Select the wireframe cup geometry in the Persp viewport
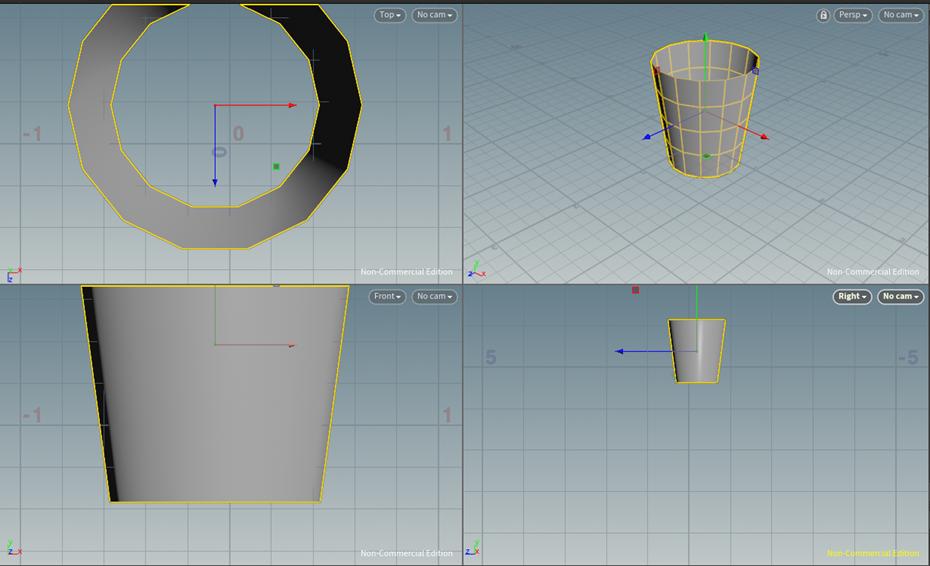Image resolution: width=930 pixels, height=566 pixels. [705, 109]
